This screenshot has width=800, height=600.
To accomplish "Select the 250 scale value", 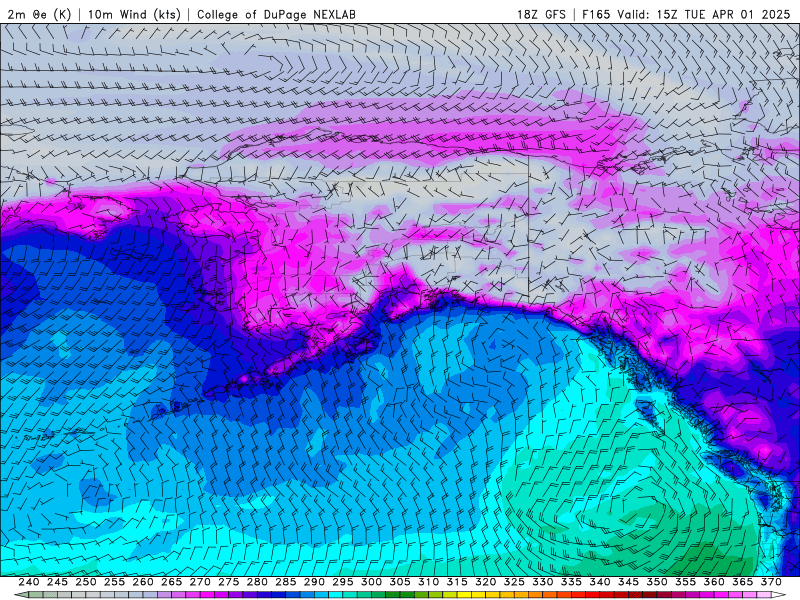I will (x=86, y=582).
